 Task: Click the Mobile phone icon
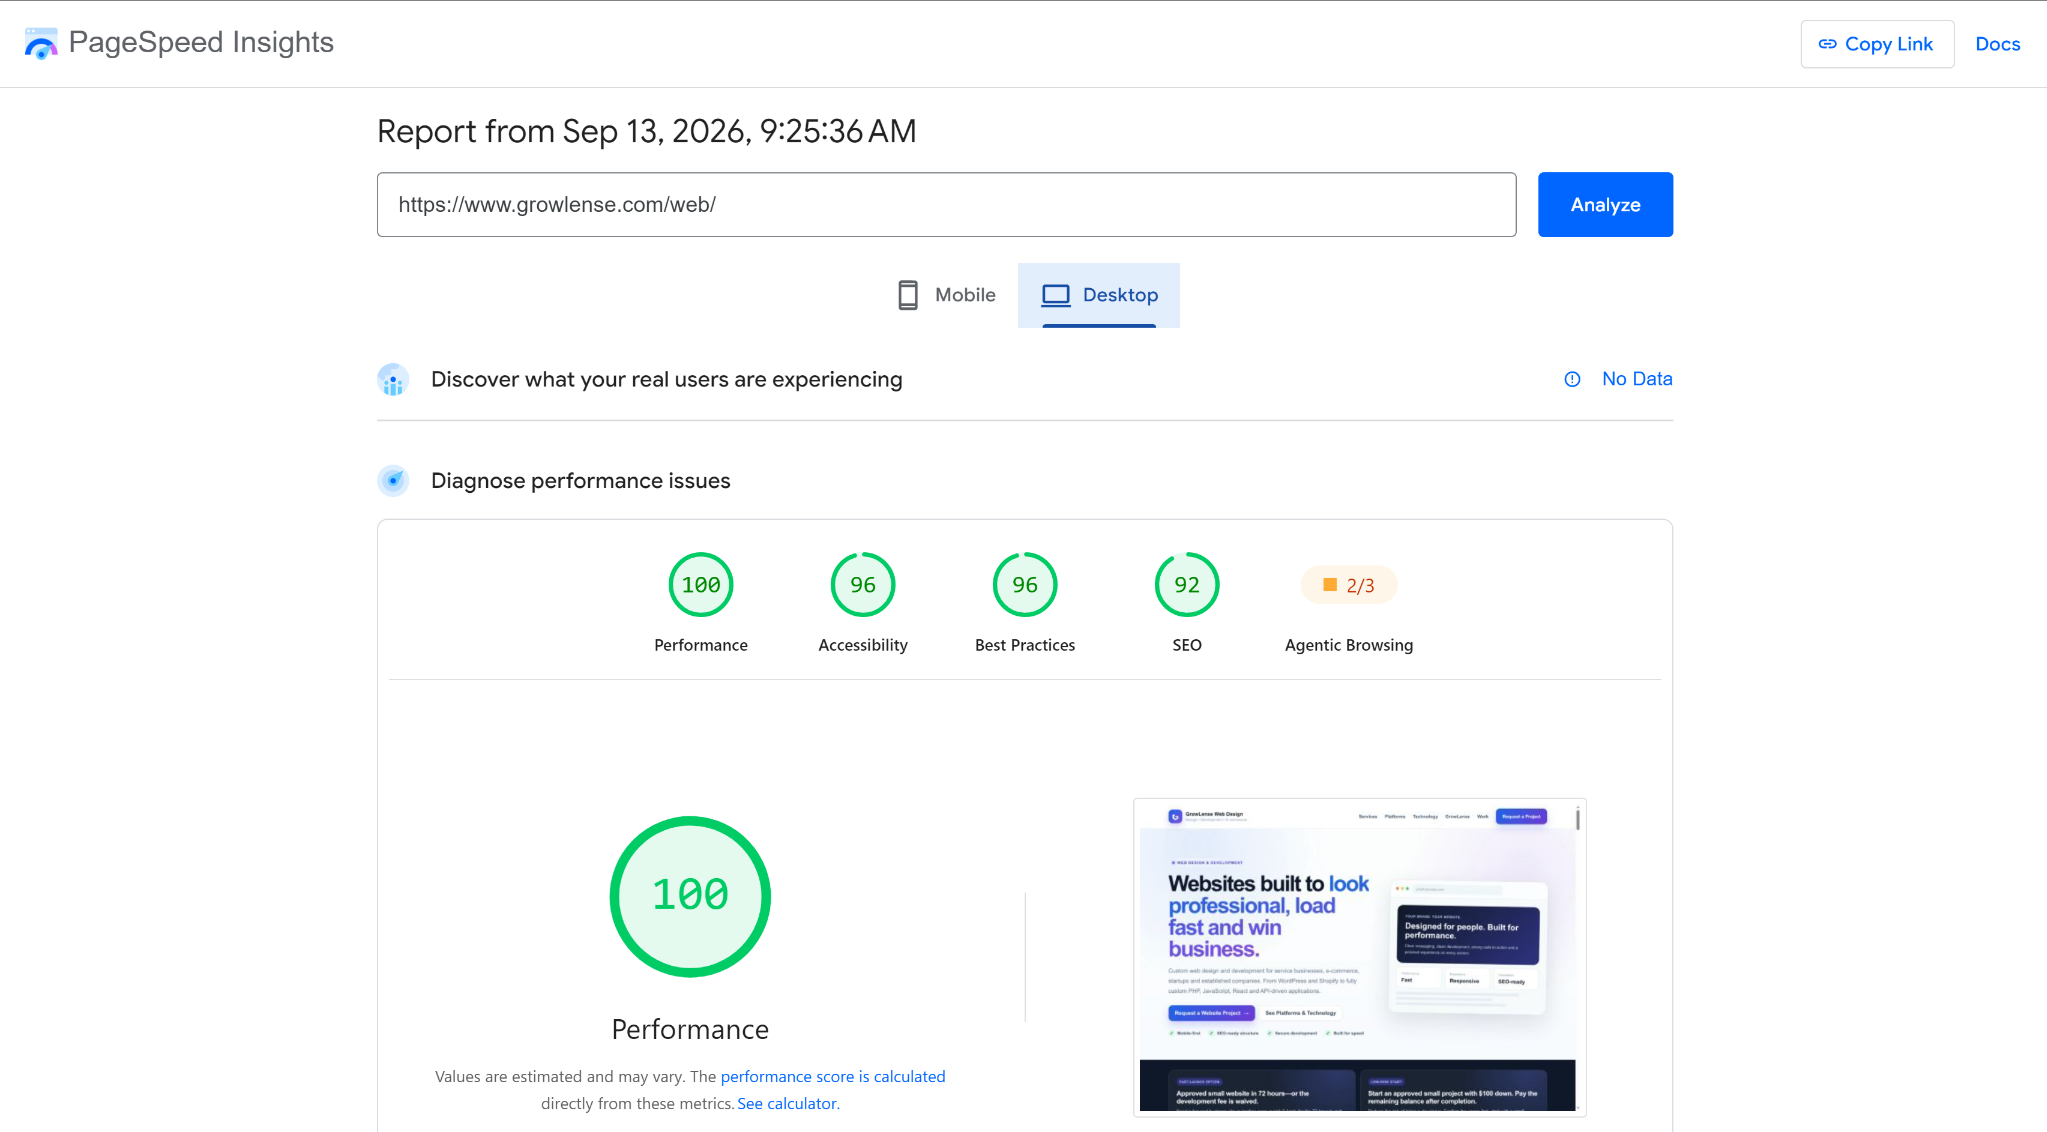click(x=908, y=295)
